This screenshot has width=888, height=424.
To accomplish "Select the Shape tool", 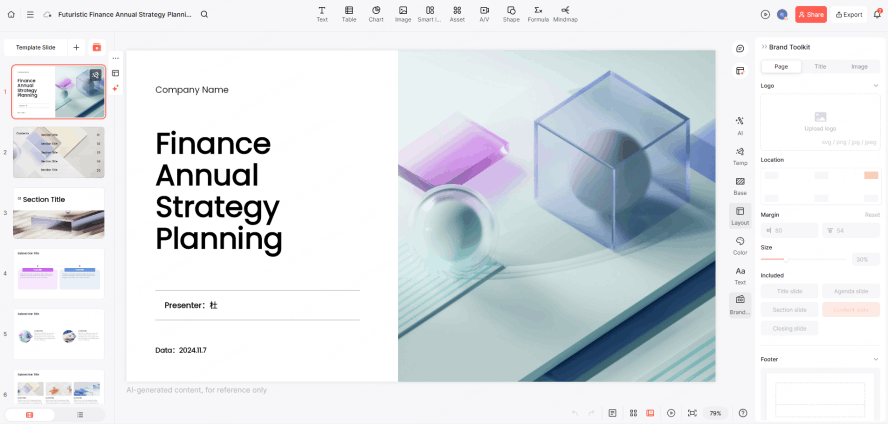I will (x=511, y=14).
